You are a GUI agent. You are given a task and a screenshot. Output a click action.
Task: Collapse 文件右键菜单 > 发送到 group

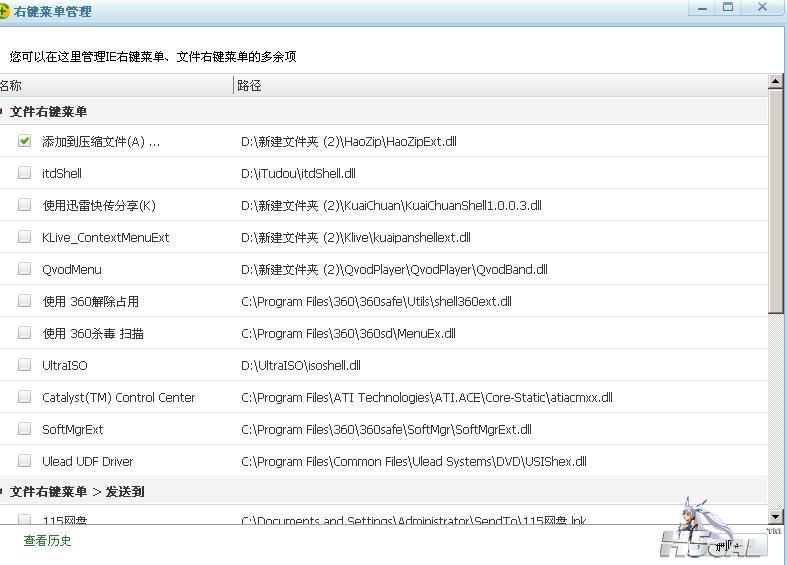click(x=2, y=491)
